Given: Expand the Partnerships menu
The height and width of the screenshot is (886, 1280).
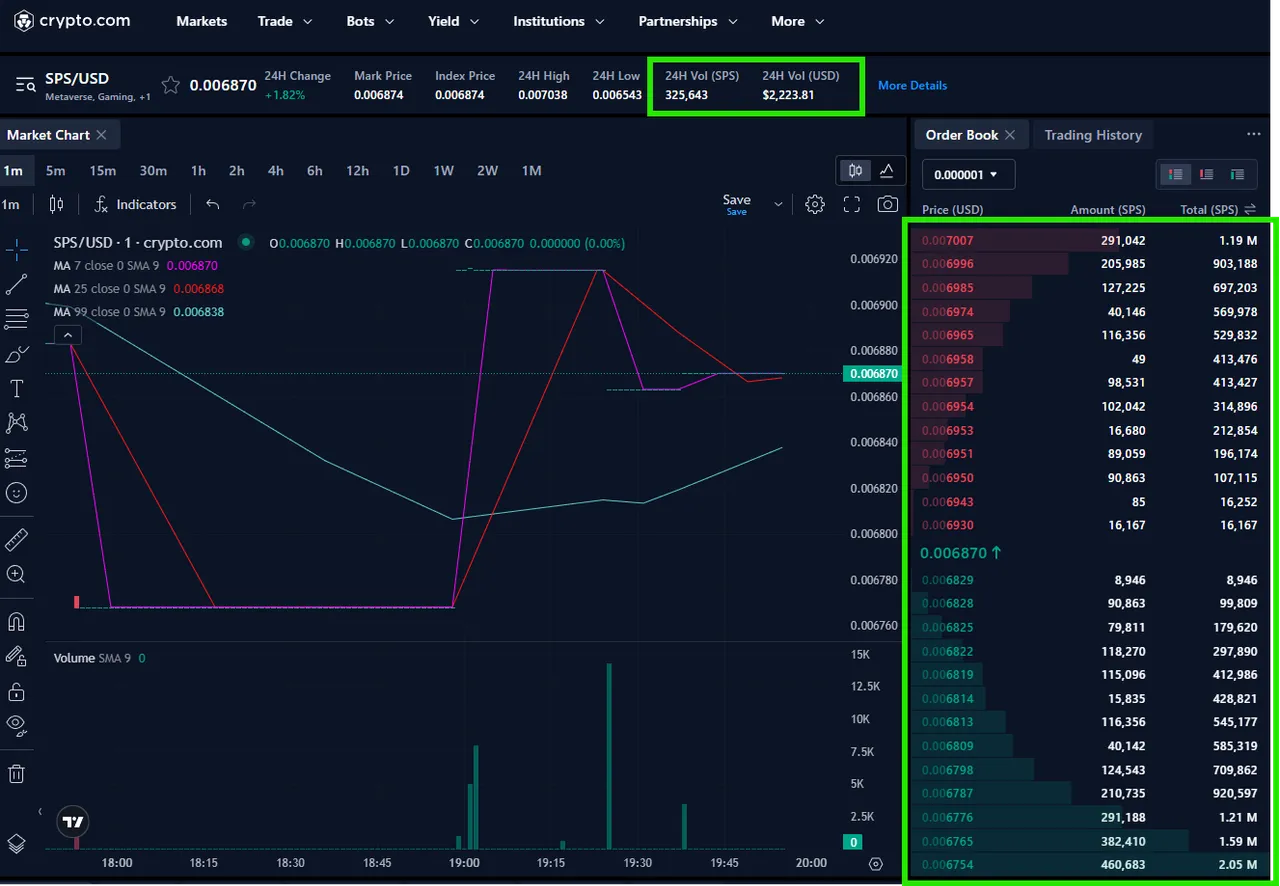Looking at the screenshot, I should pos(688,21).
